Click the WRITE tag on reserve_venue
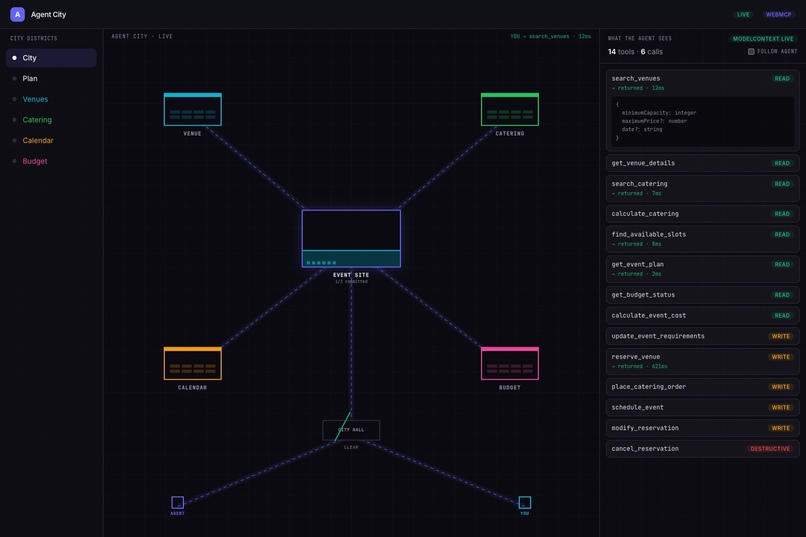806x537 pixels. 780,357
